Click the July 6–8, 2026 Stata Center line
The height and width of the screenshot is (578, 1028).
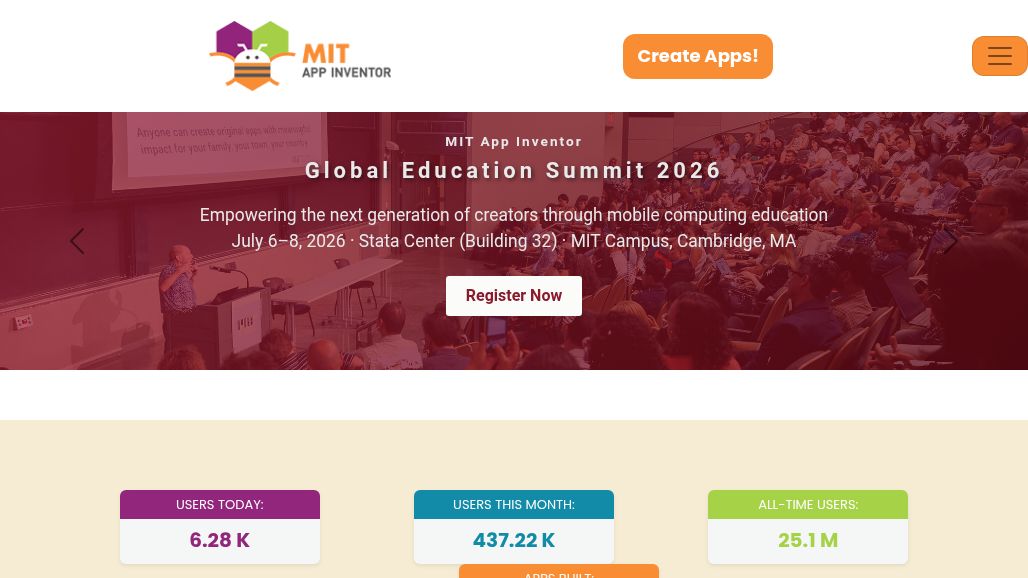[513, 241]
